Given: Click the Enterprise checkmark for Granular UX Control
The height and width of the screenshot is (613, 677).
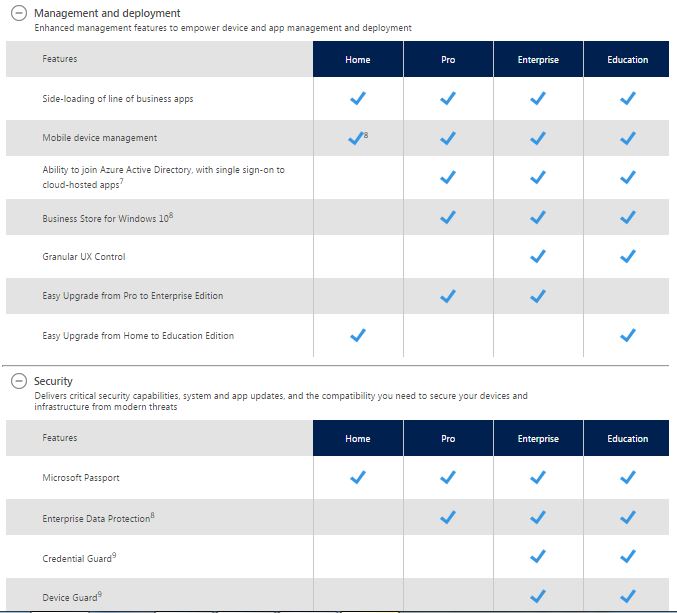Looking at the screenshot, I should click(538, 256).
